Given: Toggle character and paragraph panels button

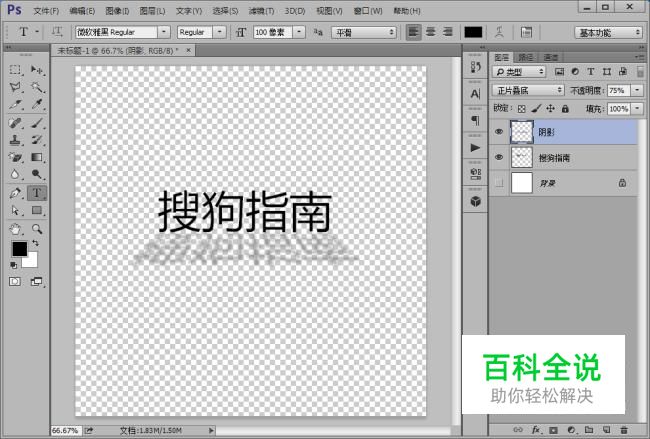Looking at the screenshot, I should [526, 32].
